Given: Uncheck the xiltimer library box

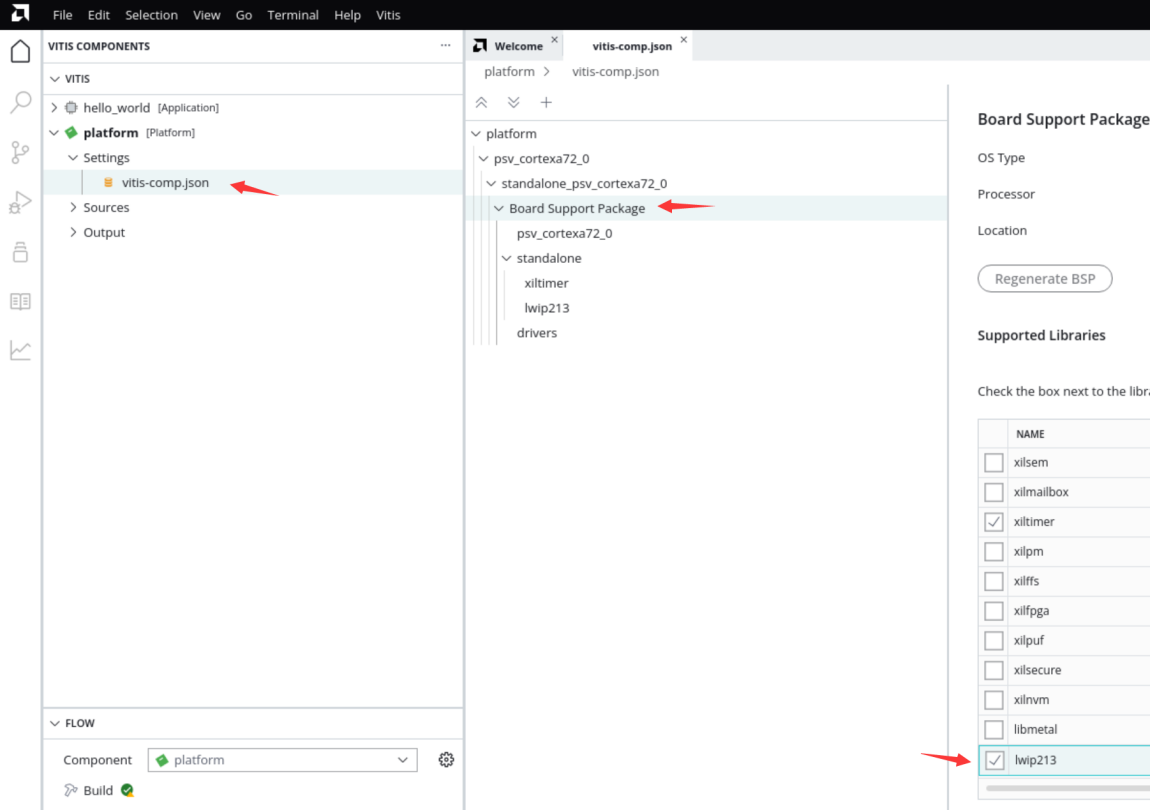Looking at the screenshot, I should (994, 522).
